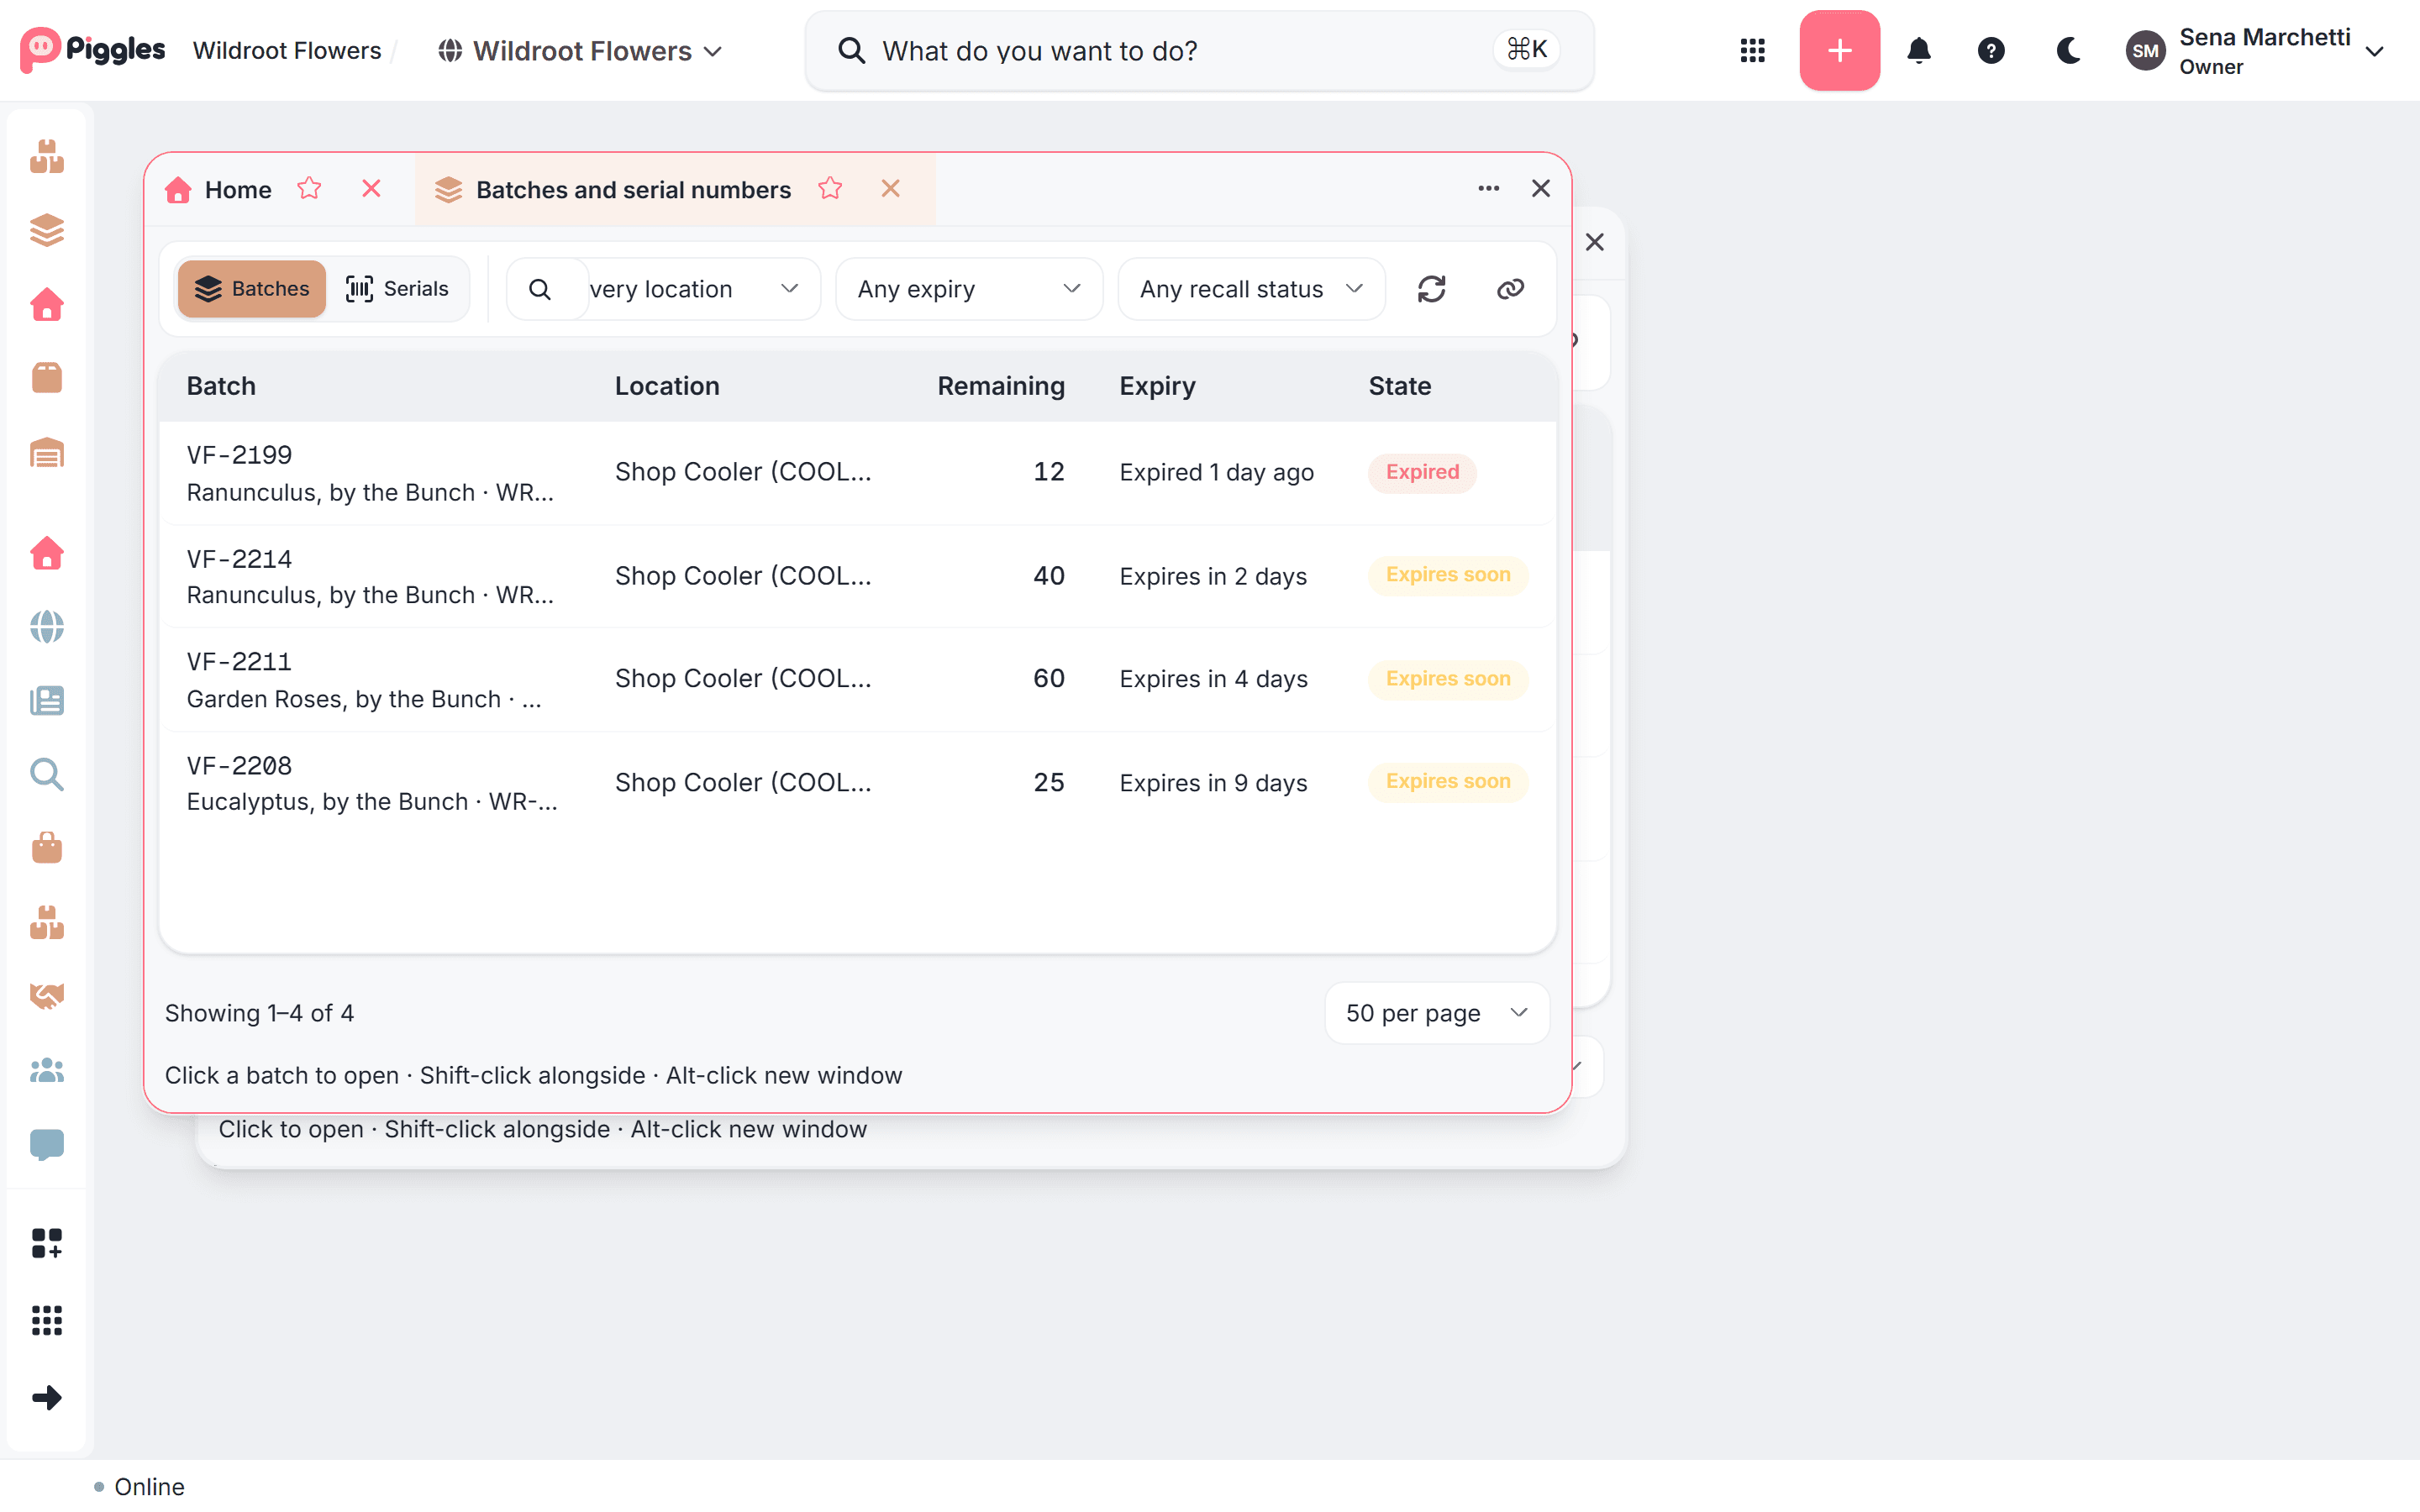Switch the view to Serials
2420x1512 pixels.
click(397, 289)
